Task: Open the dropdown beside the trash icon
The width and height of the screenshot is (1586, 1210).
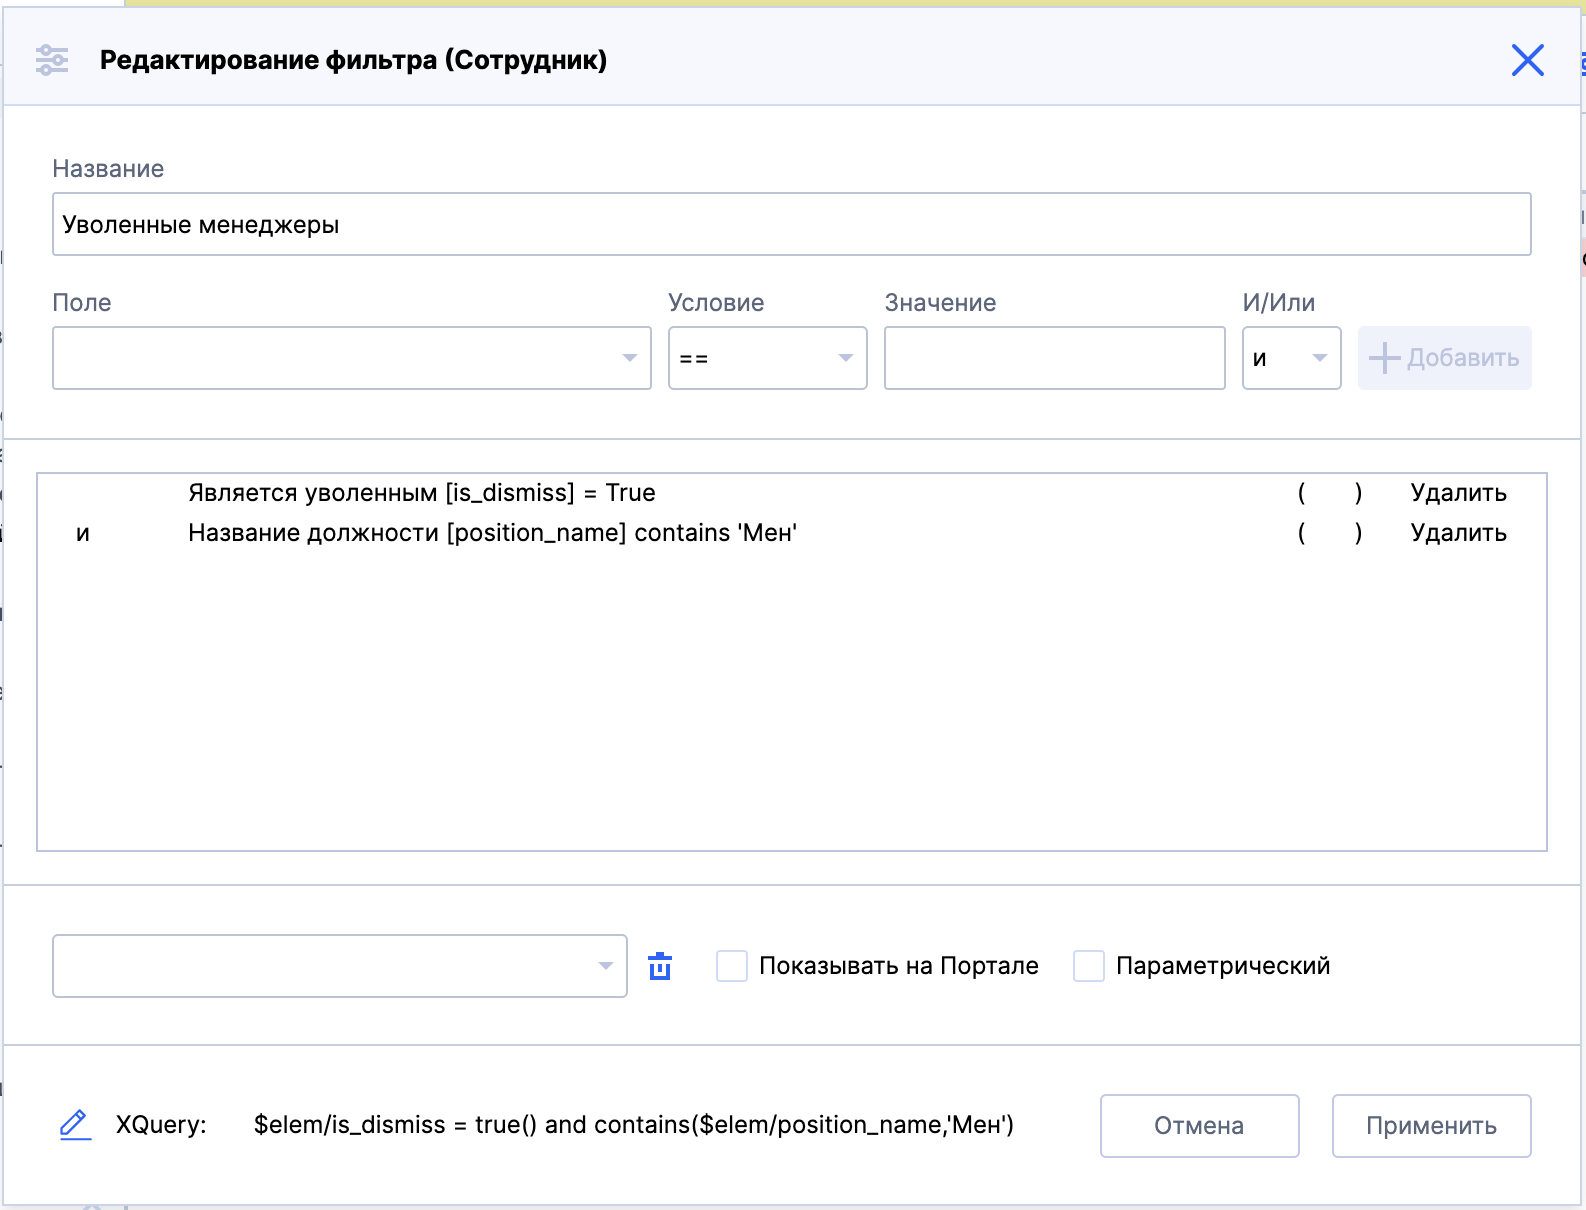Action: tap(339, 966)
